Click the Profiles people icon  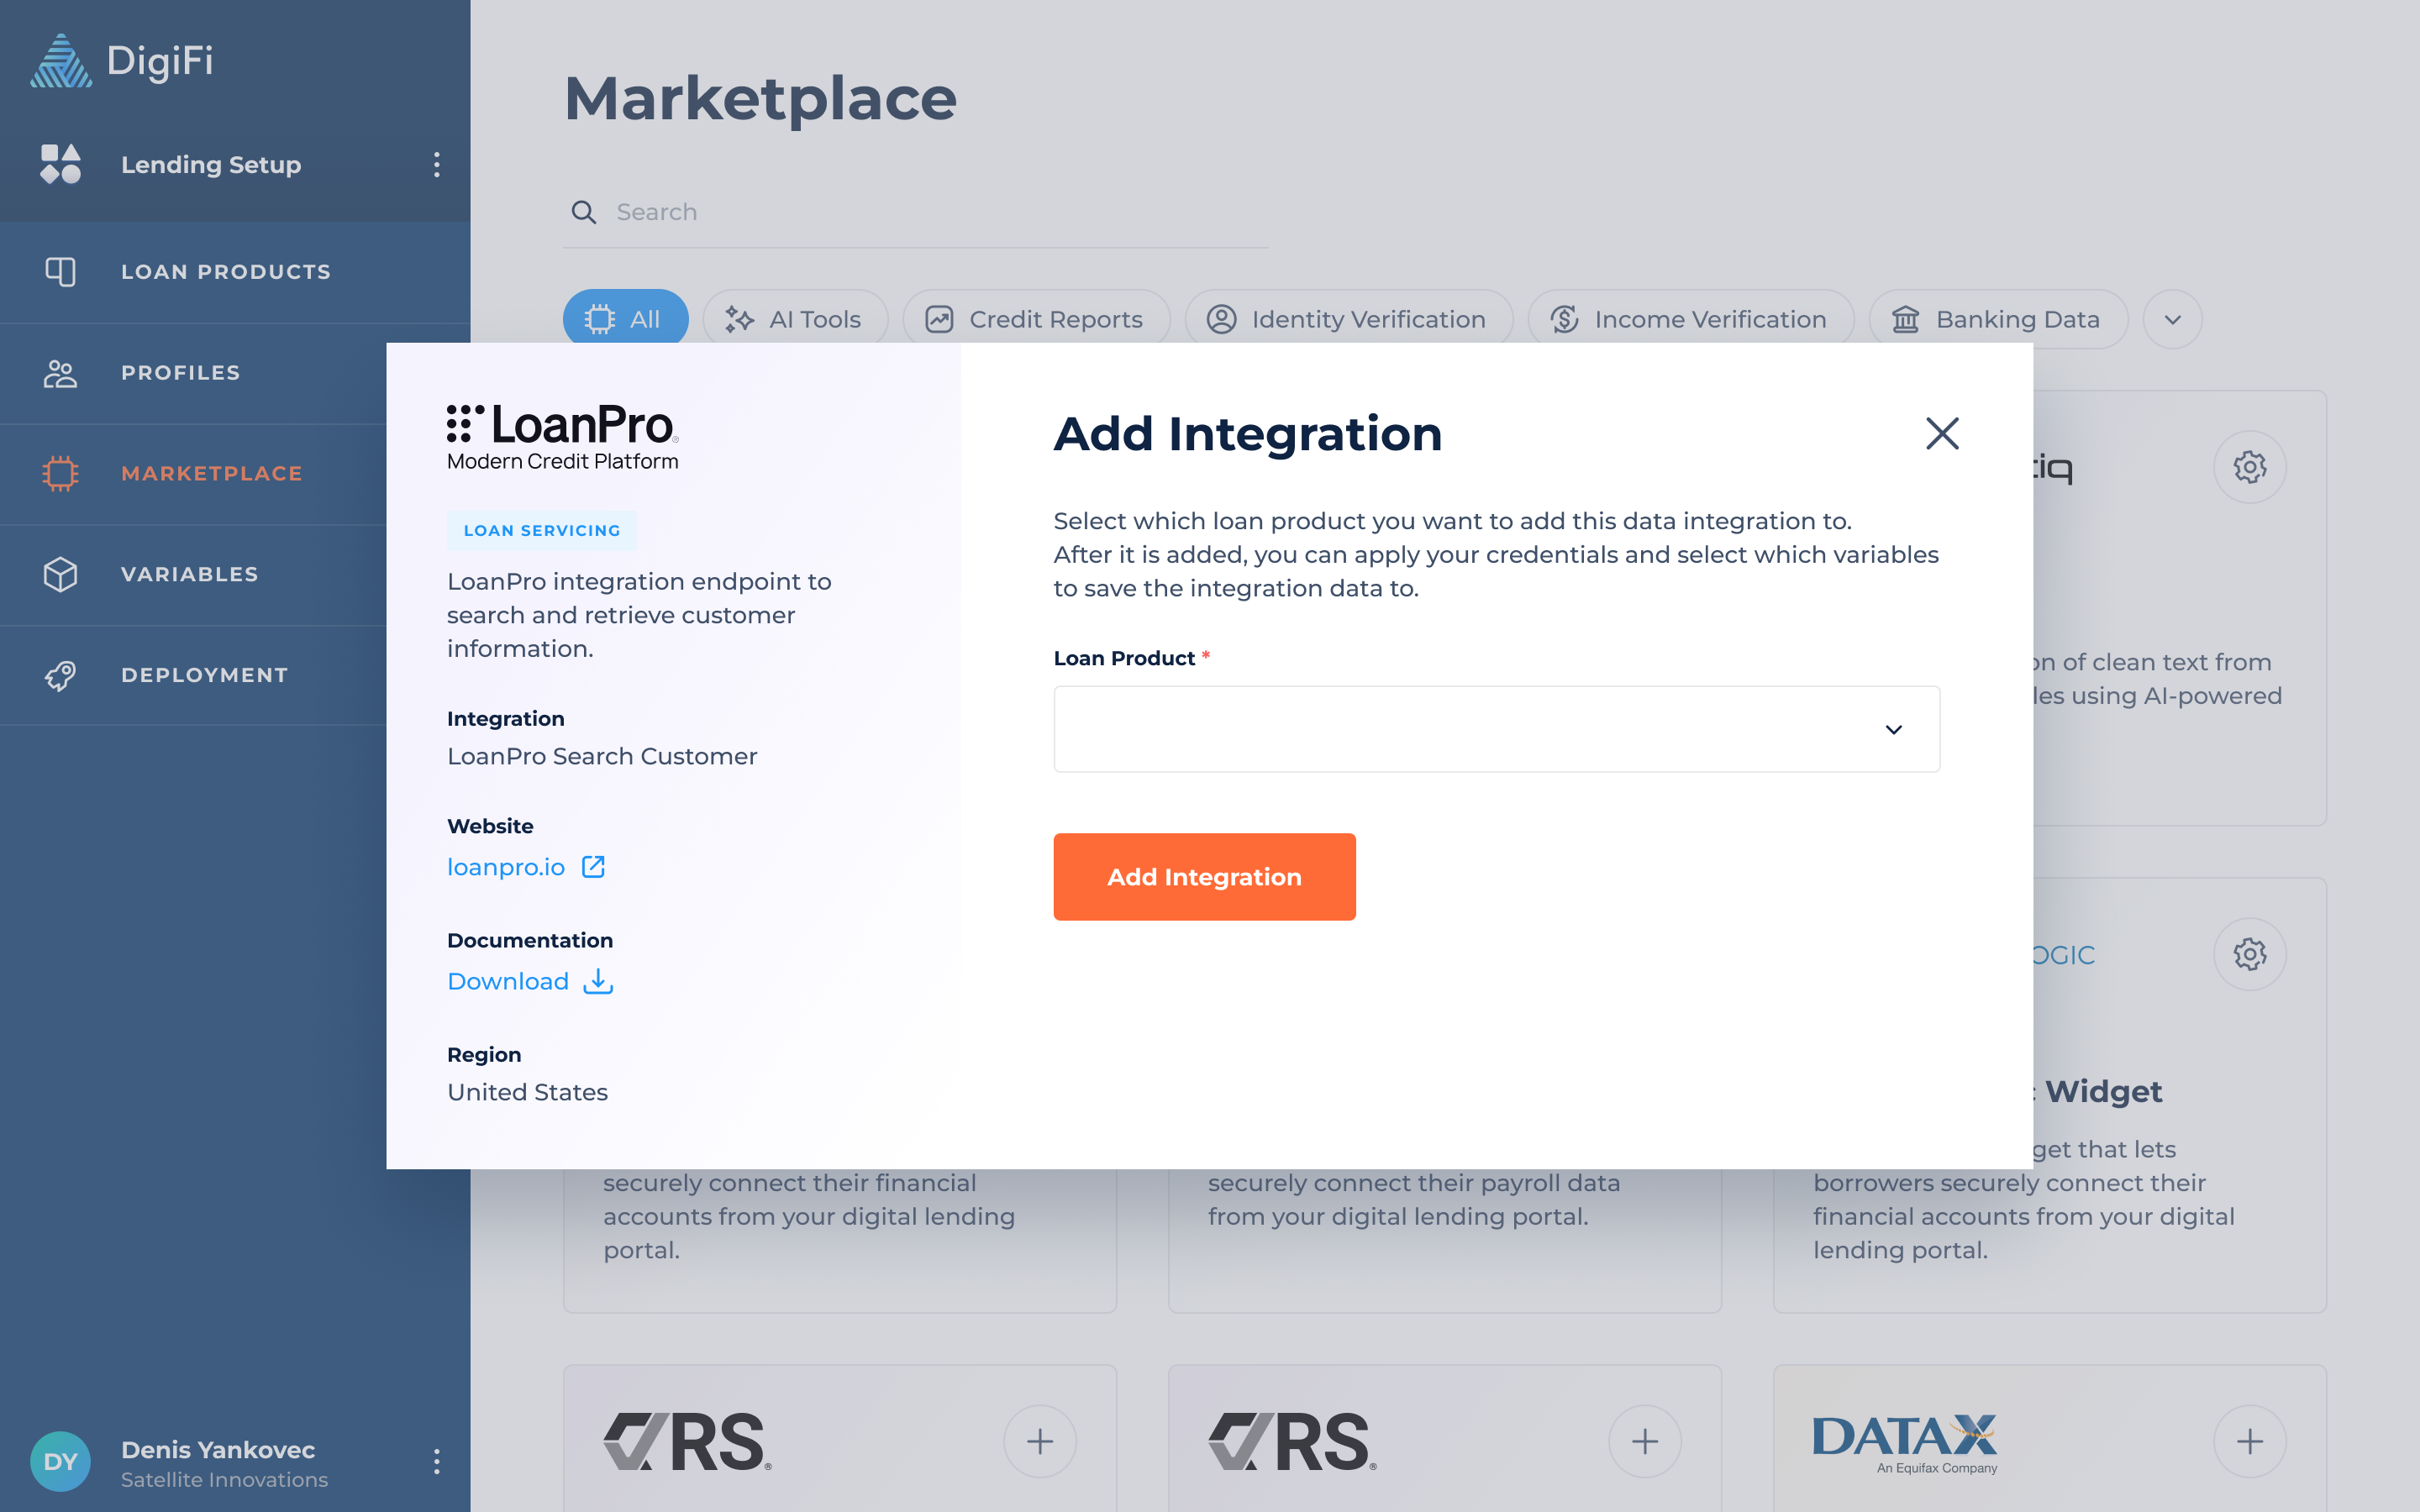pos(60,373)
